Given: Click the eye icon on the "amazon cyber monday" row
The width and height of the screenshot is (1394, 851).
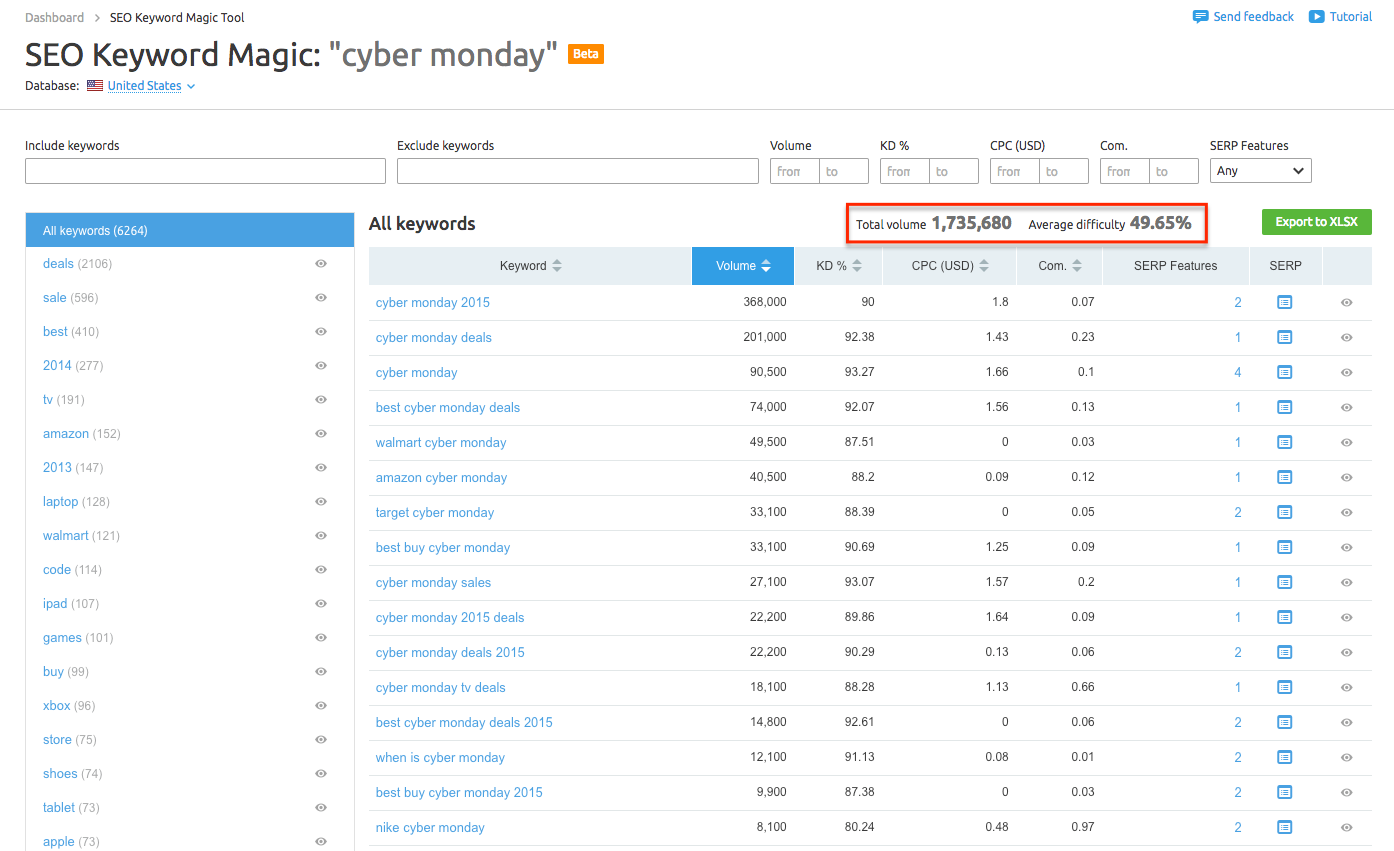Looking at the screenshot, I should [1347, 477].
